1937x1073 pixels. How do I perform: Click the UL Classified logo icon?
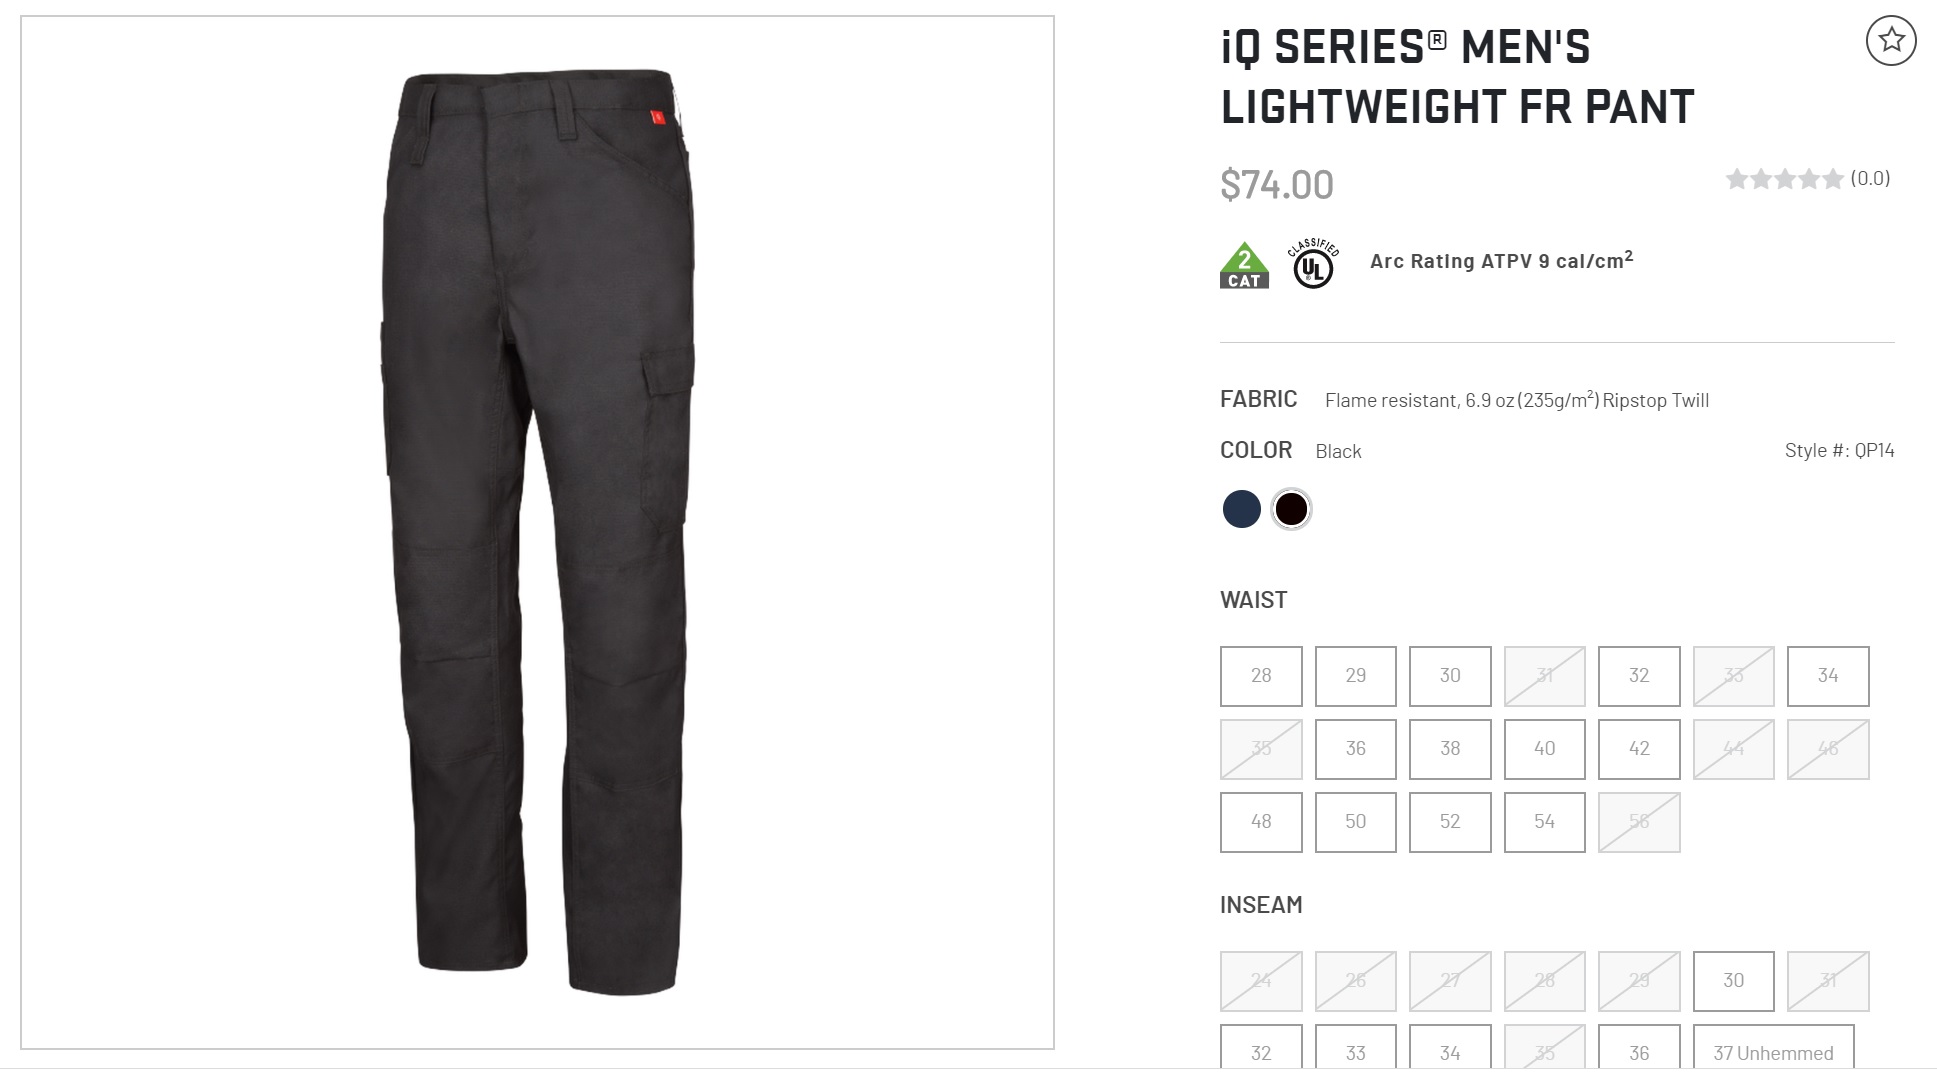(1313, 264)
